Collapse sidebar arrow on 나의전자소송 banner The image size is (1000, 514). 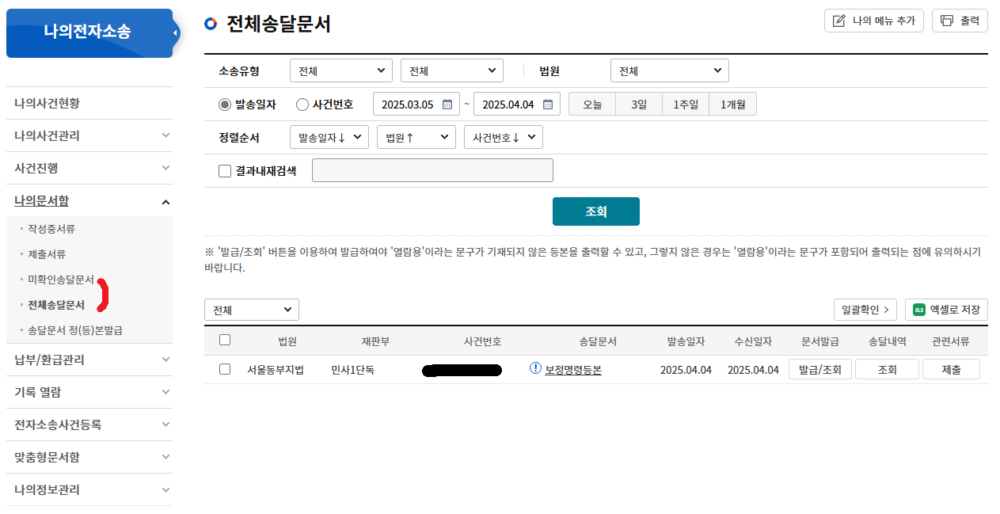point(176,33)
